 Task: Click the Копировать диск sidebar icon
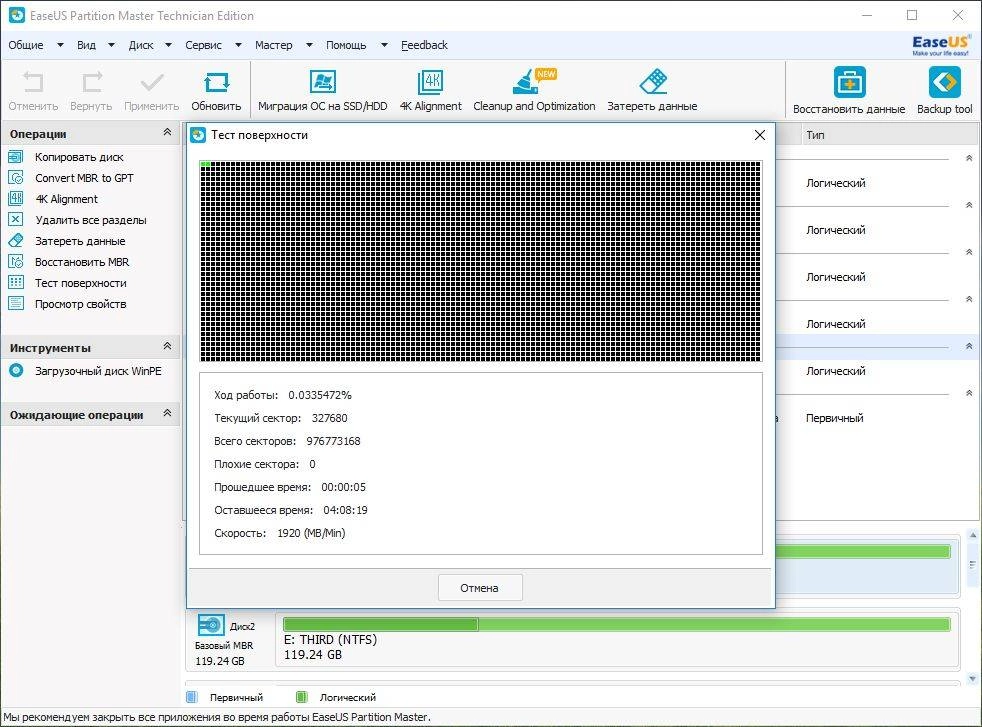click(x=16, y=157)
